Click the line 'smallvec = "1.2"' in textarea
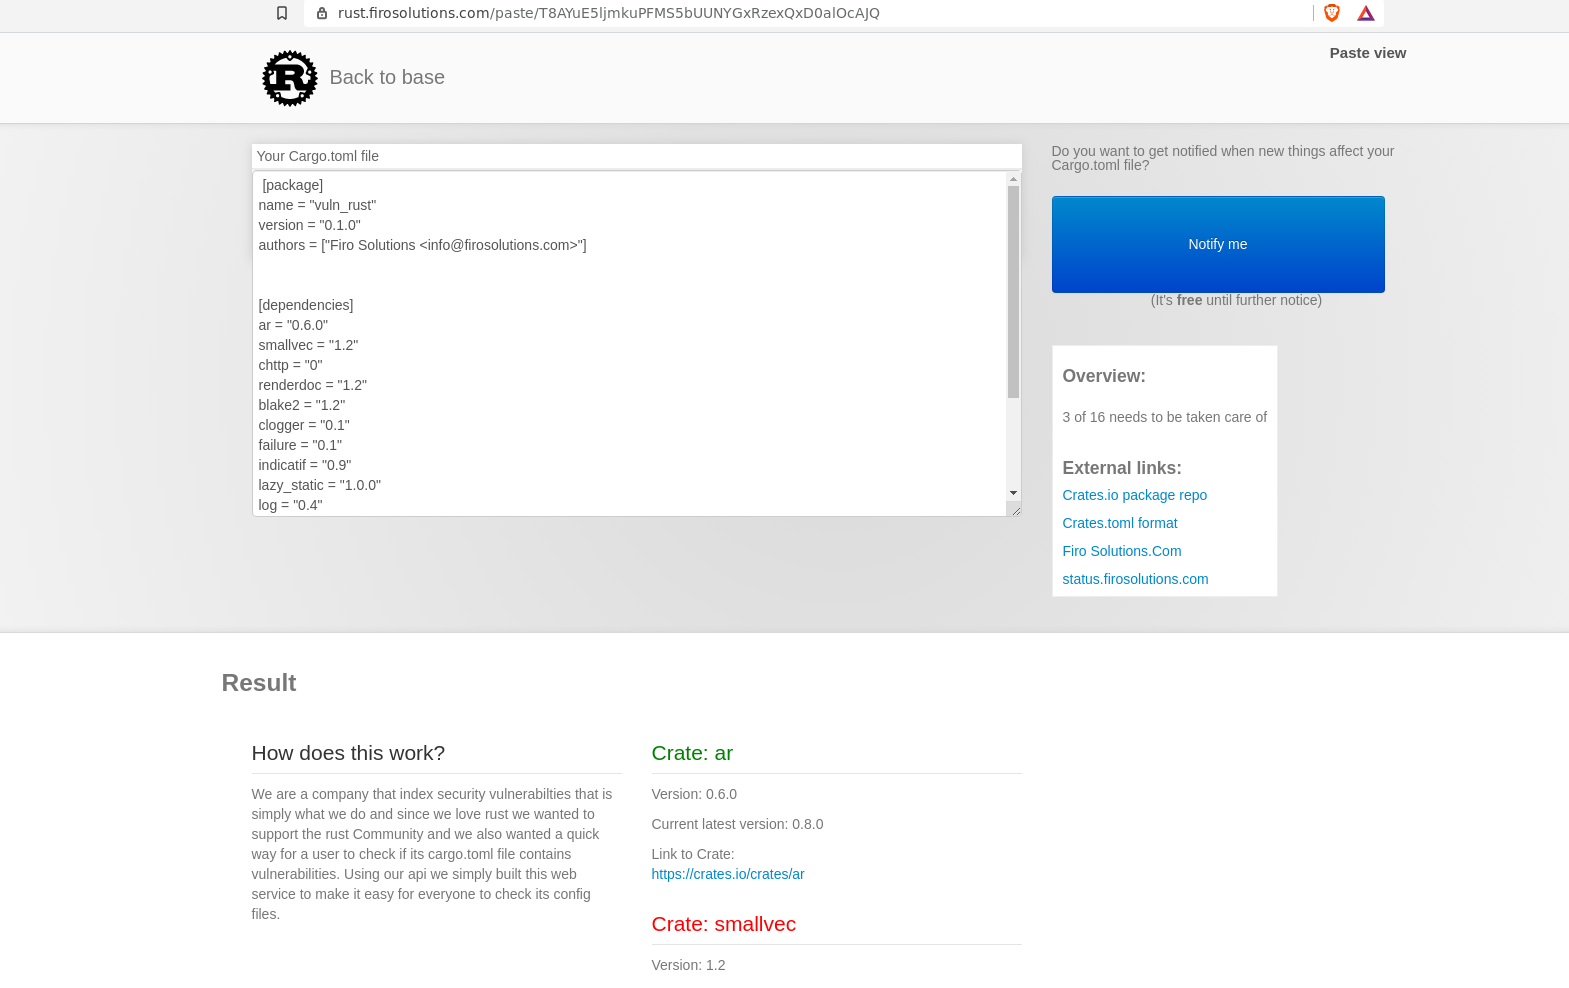The width and height of the screenshot is (1569, 988). pyautogui.click(x=308, y=345)
